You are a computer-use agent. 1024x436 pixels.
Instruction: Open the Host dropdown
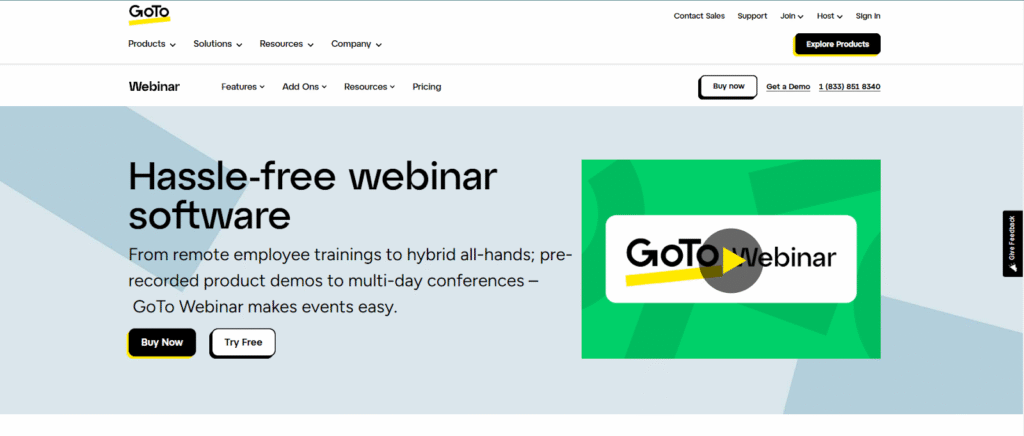coord(829,16)
